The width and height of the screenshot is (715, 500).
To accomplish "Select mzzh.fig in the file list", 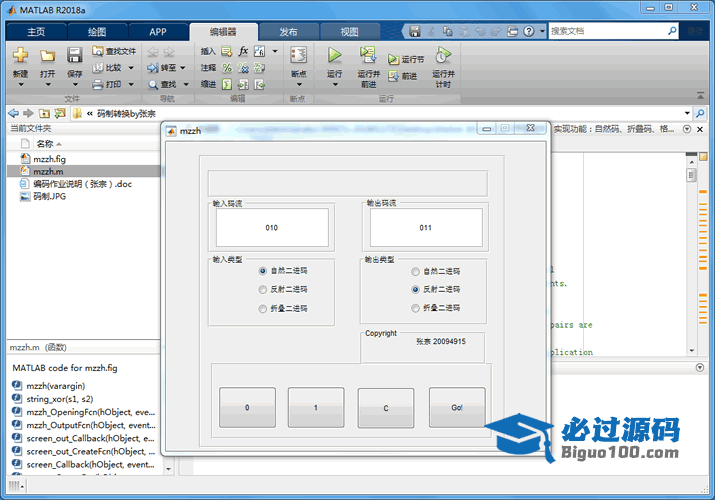I will click(49, 159).
